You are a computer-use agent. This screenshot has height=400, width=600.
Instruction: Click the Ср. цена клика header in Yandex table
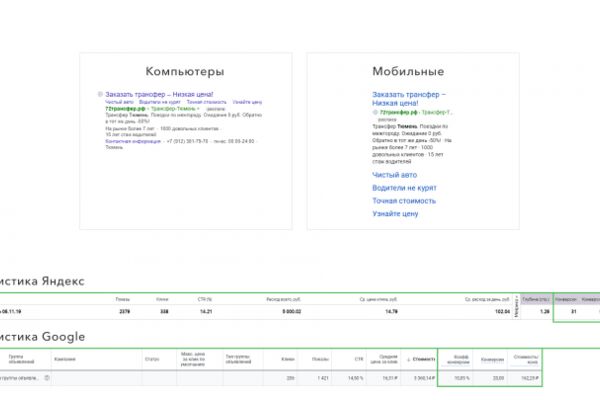(x=378, y=299)
